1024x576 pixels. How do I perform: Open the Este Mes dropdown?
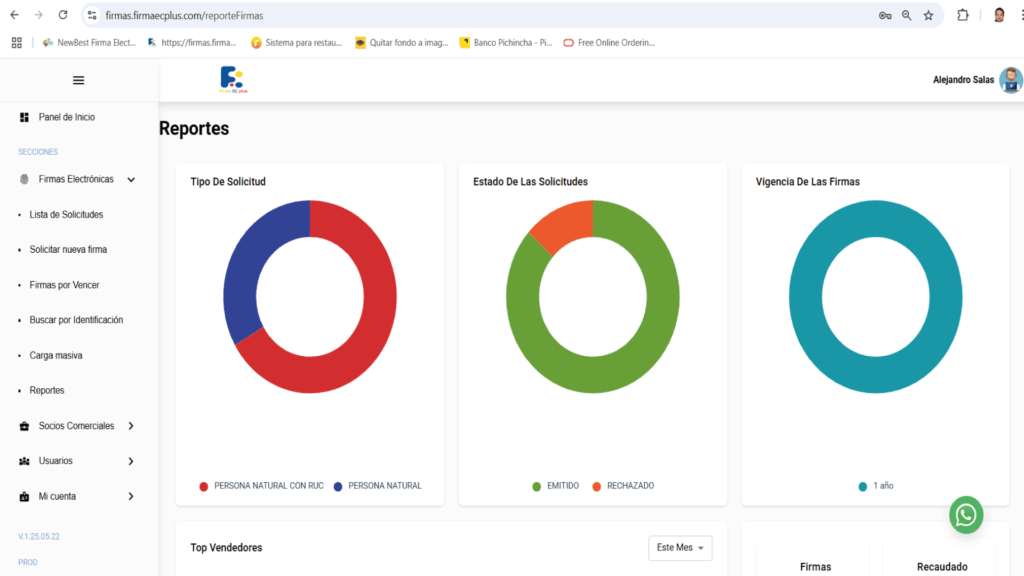[x=680, y=548]
